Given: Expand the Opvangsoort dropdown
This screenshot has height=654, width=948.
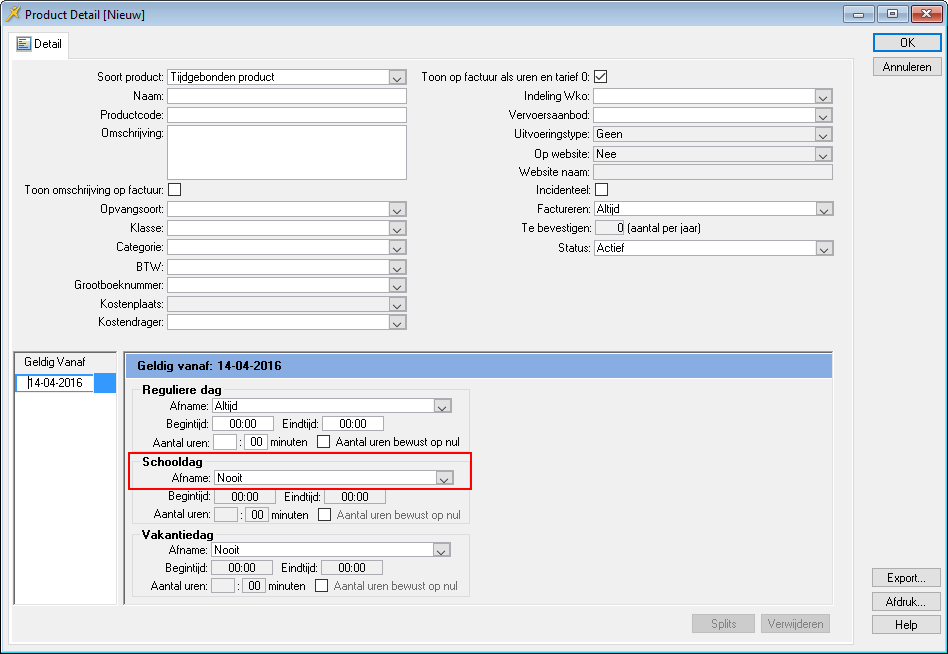Looking at the screenshot, I should click(397, 210).
